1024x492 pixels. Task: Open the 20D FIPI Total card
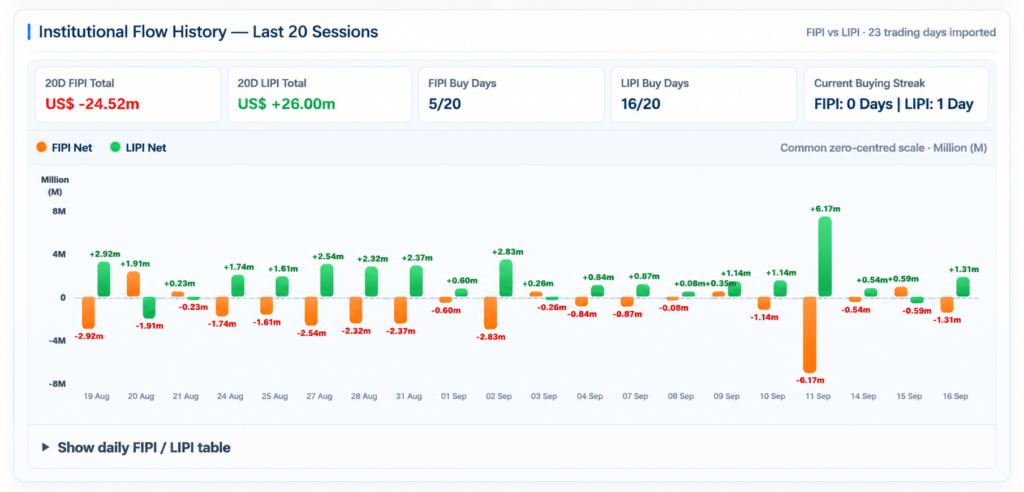(127, 95)
